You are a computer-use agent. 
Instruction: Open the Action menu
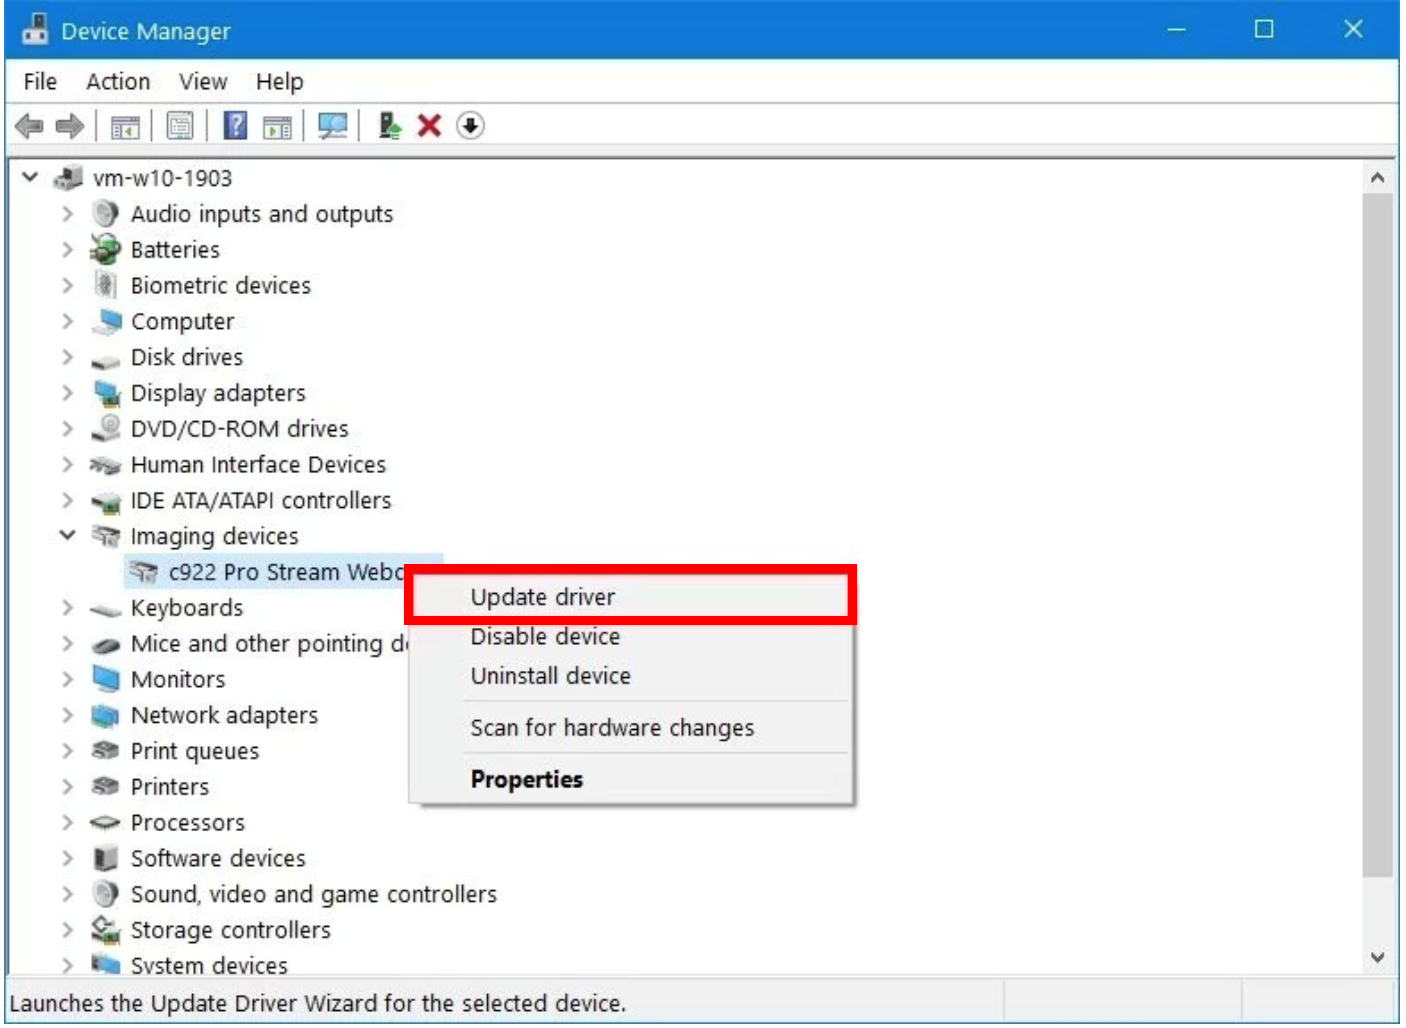click(118, 82)
